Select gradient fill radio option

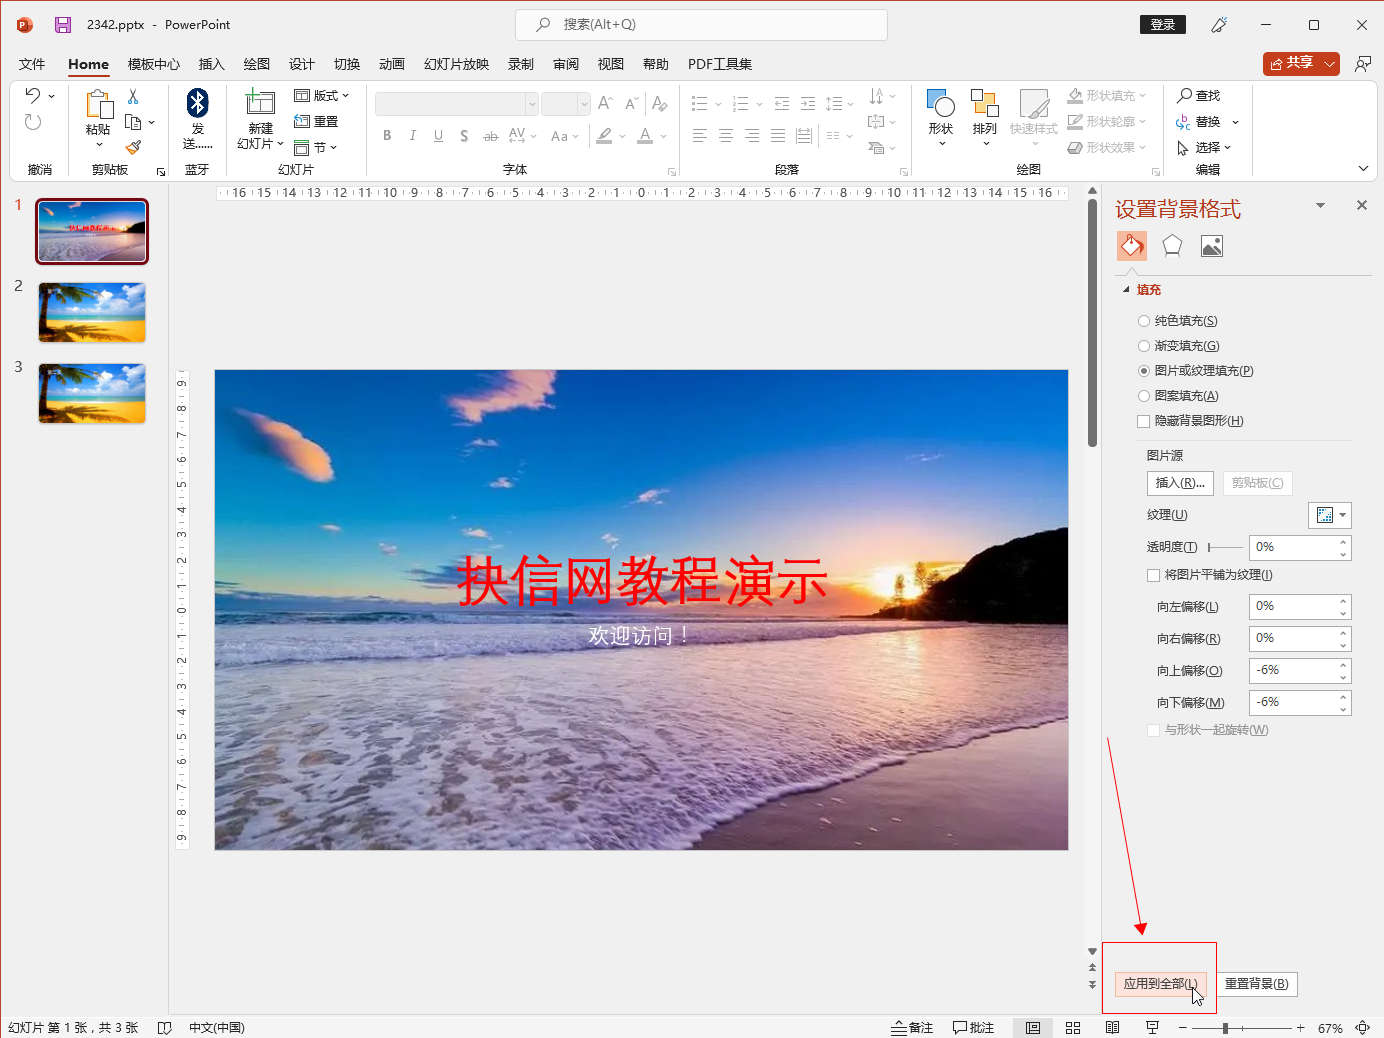[x=1144, y=346]
